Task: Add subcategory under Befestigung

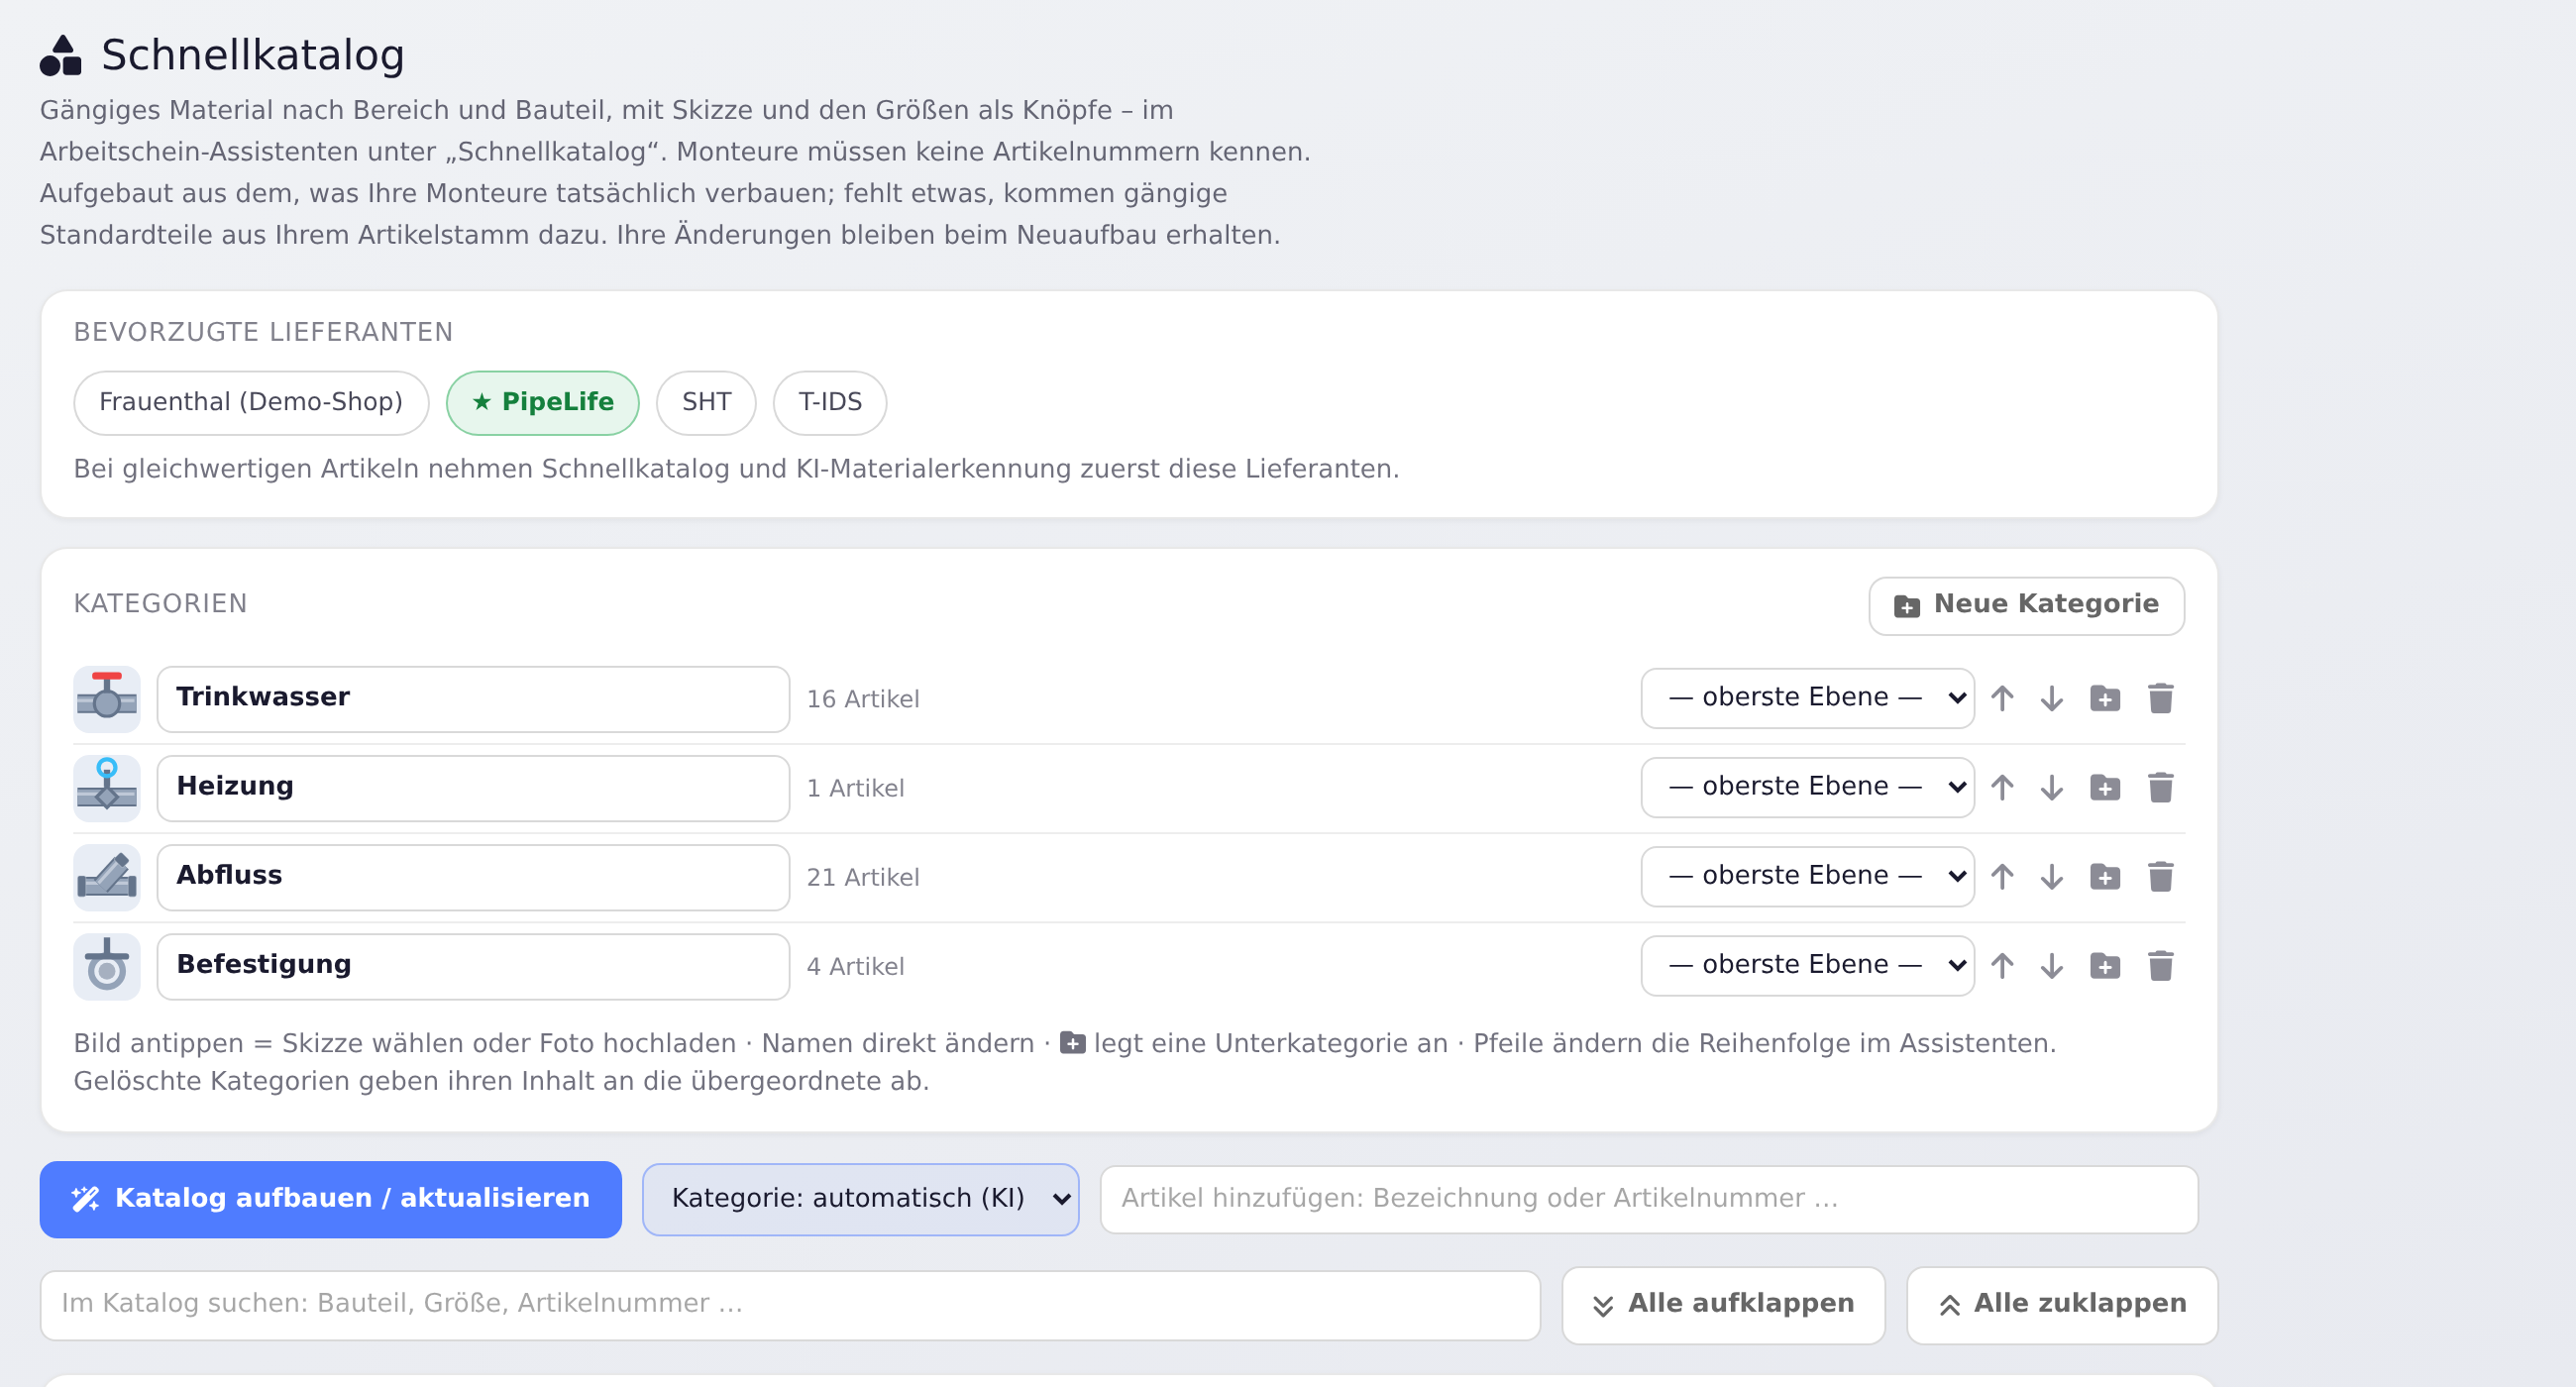Action: click(2105, 965)
